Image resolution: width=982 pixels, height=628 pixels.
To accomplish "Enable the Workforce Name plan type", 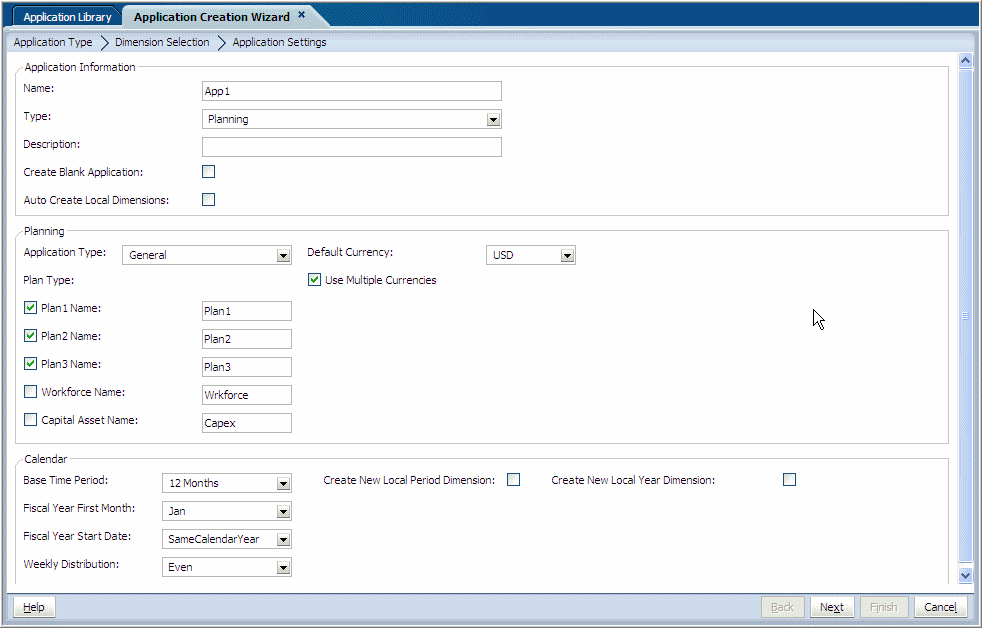I will tap(30, 391).
